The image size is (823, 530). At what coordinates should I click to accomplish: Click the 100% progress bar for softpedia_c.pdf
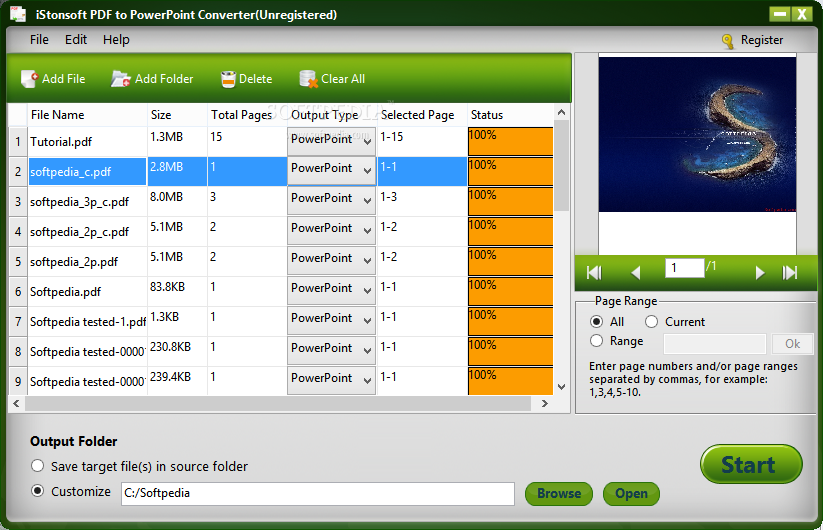[510, 171]
